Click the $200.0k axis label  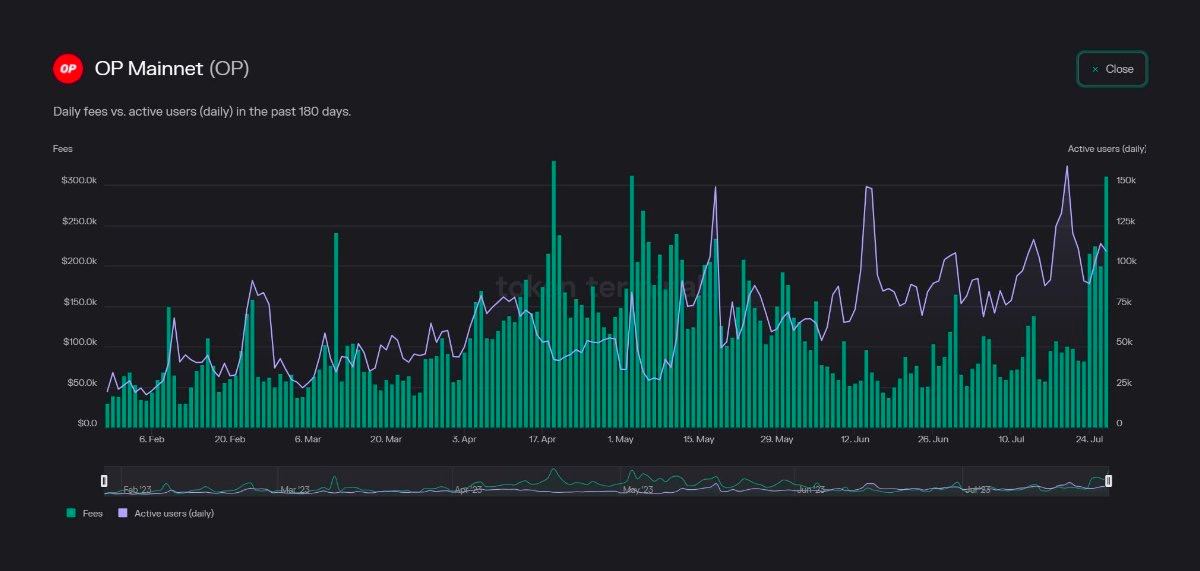pyautogui.click(x=79, y=261)
